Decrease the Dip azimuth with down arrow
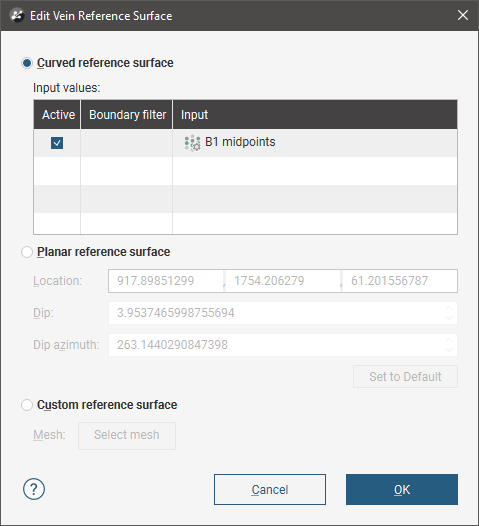 click(449, 349)
